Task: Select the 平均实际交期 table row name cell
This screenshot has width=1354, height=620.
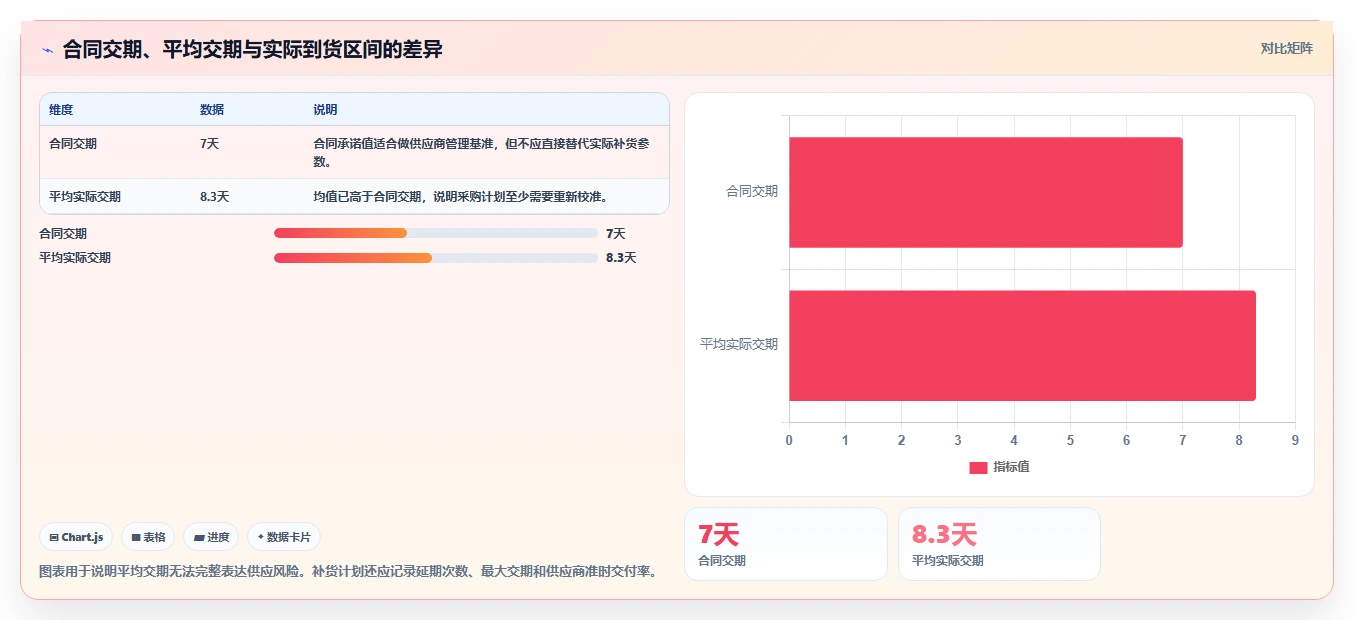Action: pos(85,196)
